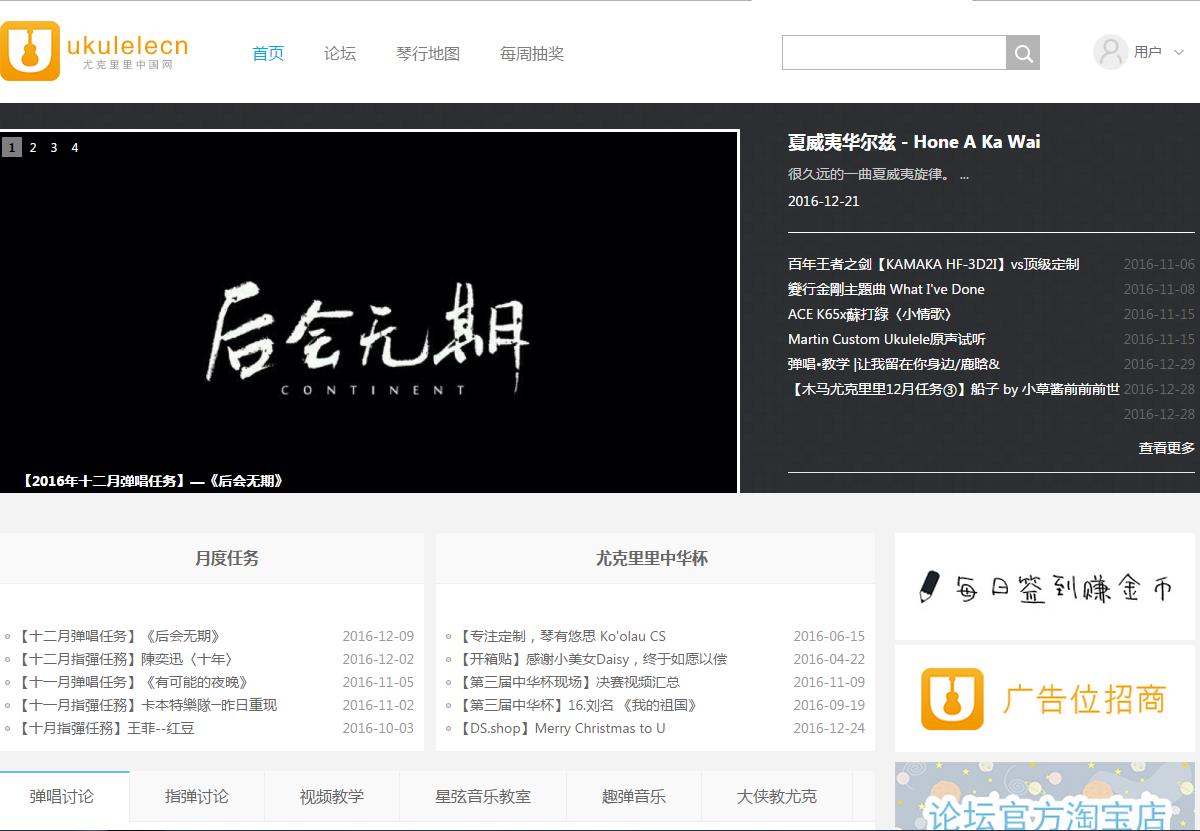Switch to 弹唱讨论 tab
This screenshot has height=831, width=1200.
(x=62, y=796)
